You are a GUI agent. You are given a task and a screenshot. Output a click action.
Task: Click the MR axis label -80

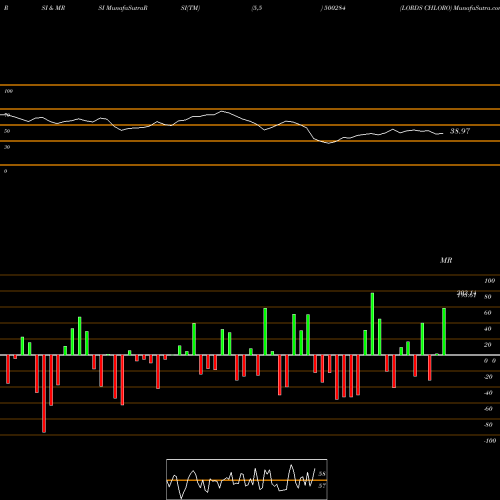click(x=488, y=425)
